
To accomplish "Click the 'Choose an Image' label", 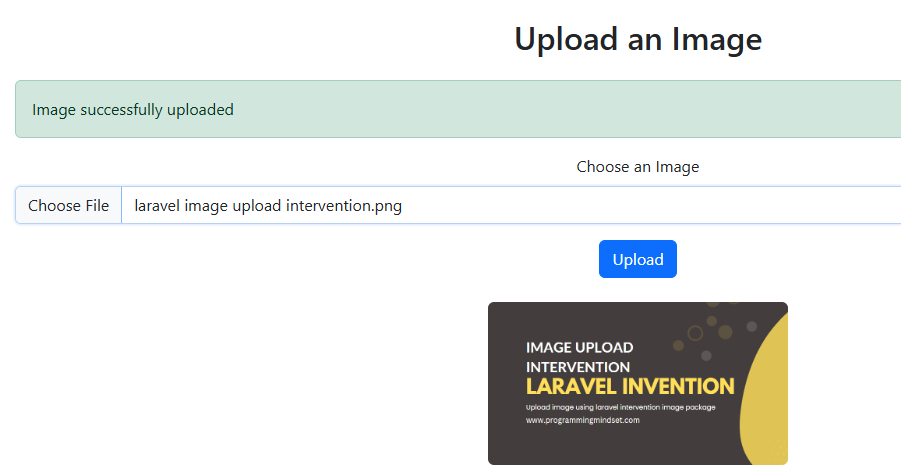I will tap(638, 167).
